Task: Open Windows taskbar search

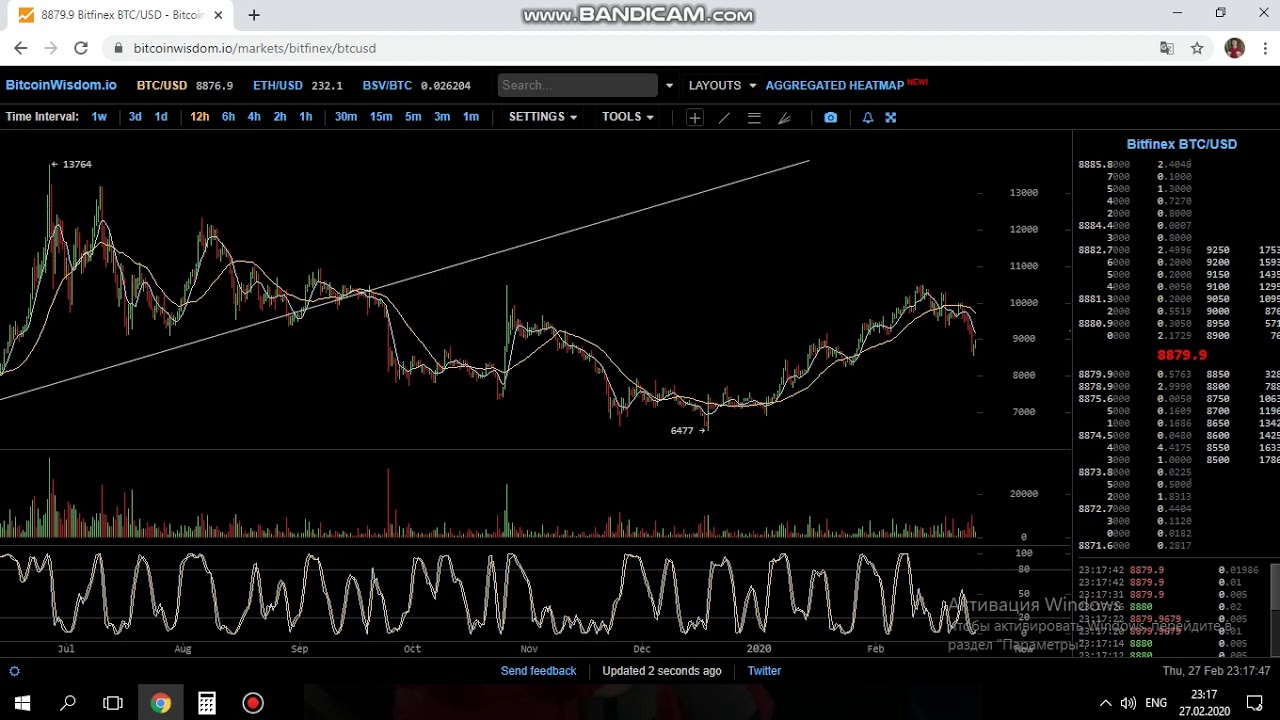Action: click(68, 703)
